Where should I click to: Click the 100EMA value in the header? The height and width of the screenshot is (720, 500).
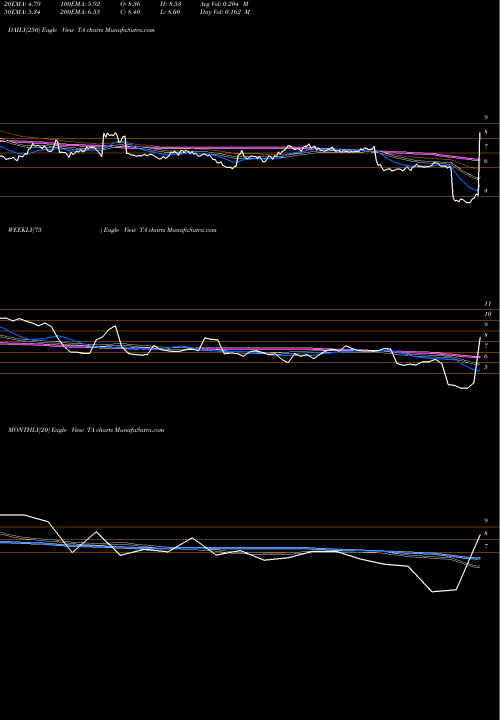click(x=80, y=4)
